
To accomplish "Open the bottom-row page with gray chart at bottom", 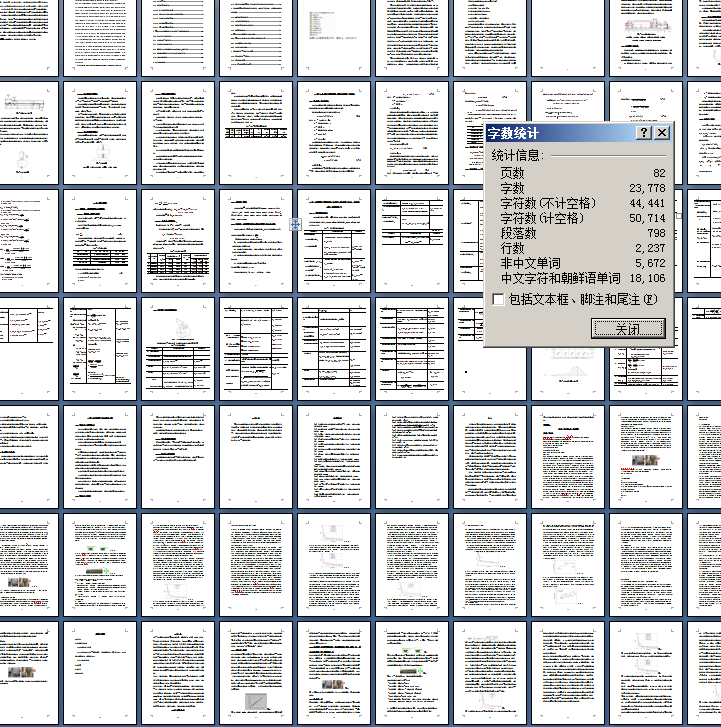I will coord(256,673).
